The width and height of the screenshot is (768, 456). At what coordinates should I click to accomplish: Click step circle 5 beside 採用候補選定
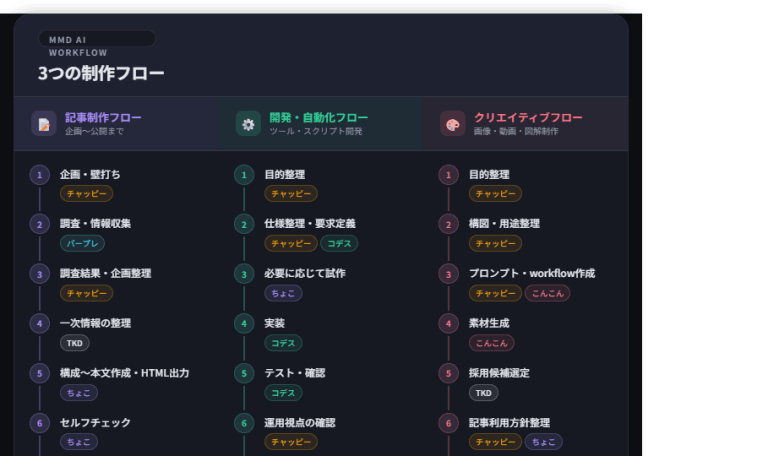(x=448, y=374)
